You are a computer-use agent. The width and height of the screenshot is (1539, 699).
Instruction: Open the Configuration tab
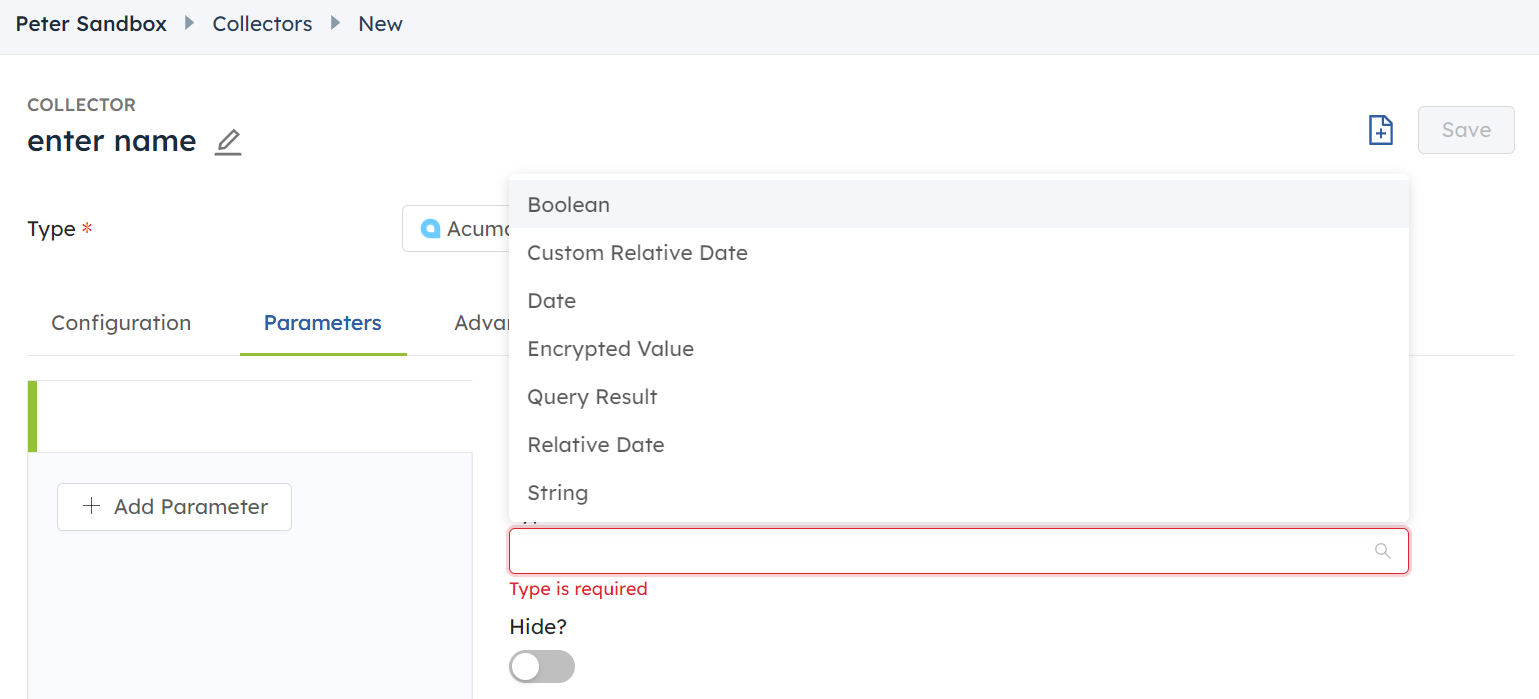[121, 323]
